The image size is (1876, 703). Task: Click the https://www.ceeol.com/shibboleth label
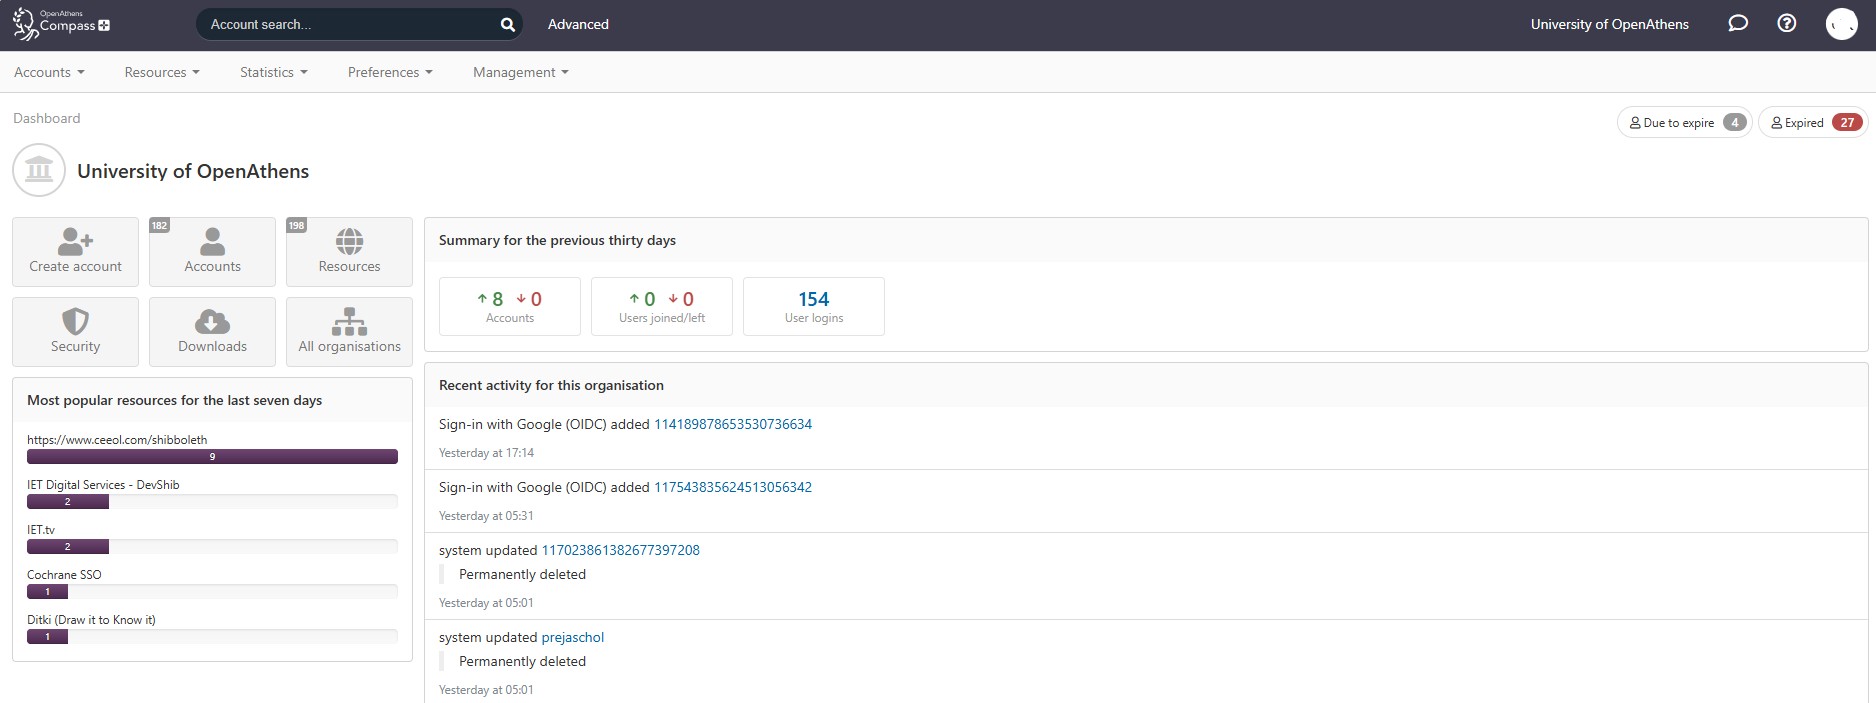117,440
